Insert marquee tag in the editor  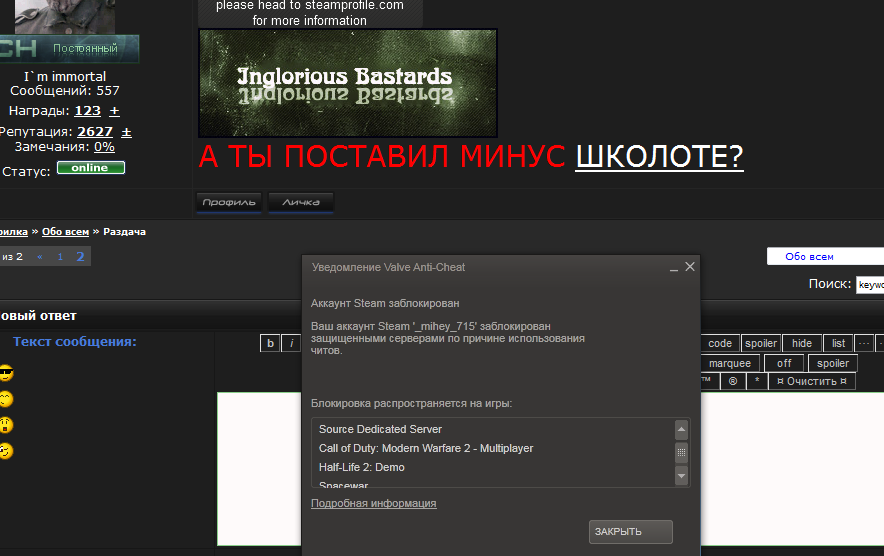(x=730, y=363)
